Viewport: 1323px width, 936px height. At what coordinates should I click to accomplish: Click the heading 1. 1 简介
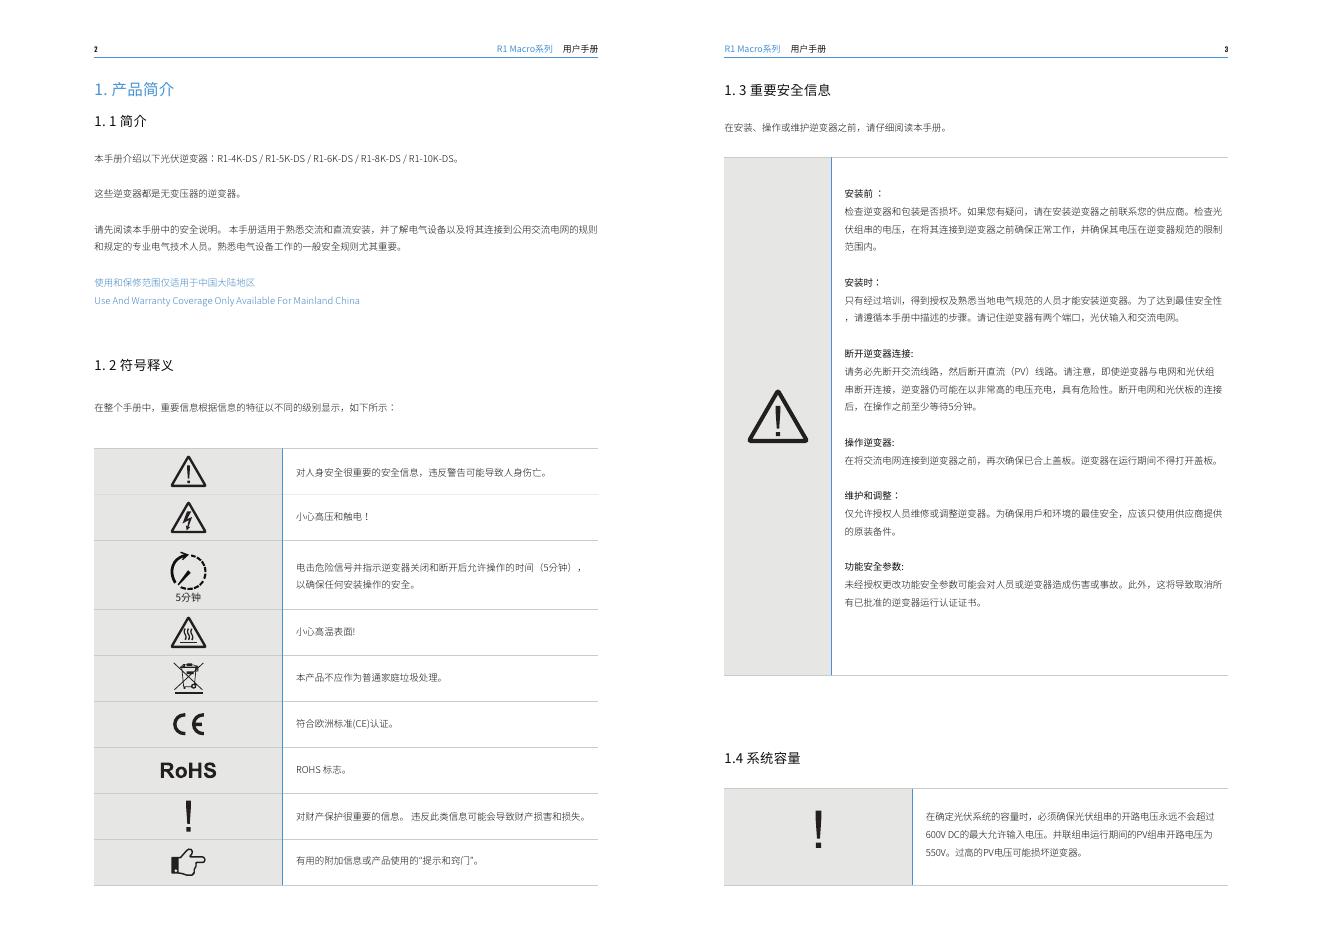coord(120,121)
